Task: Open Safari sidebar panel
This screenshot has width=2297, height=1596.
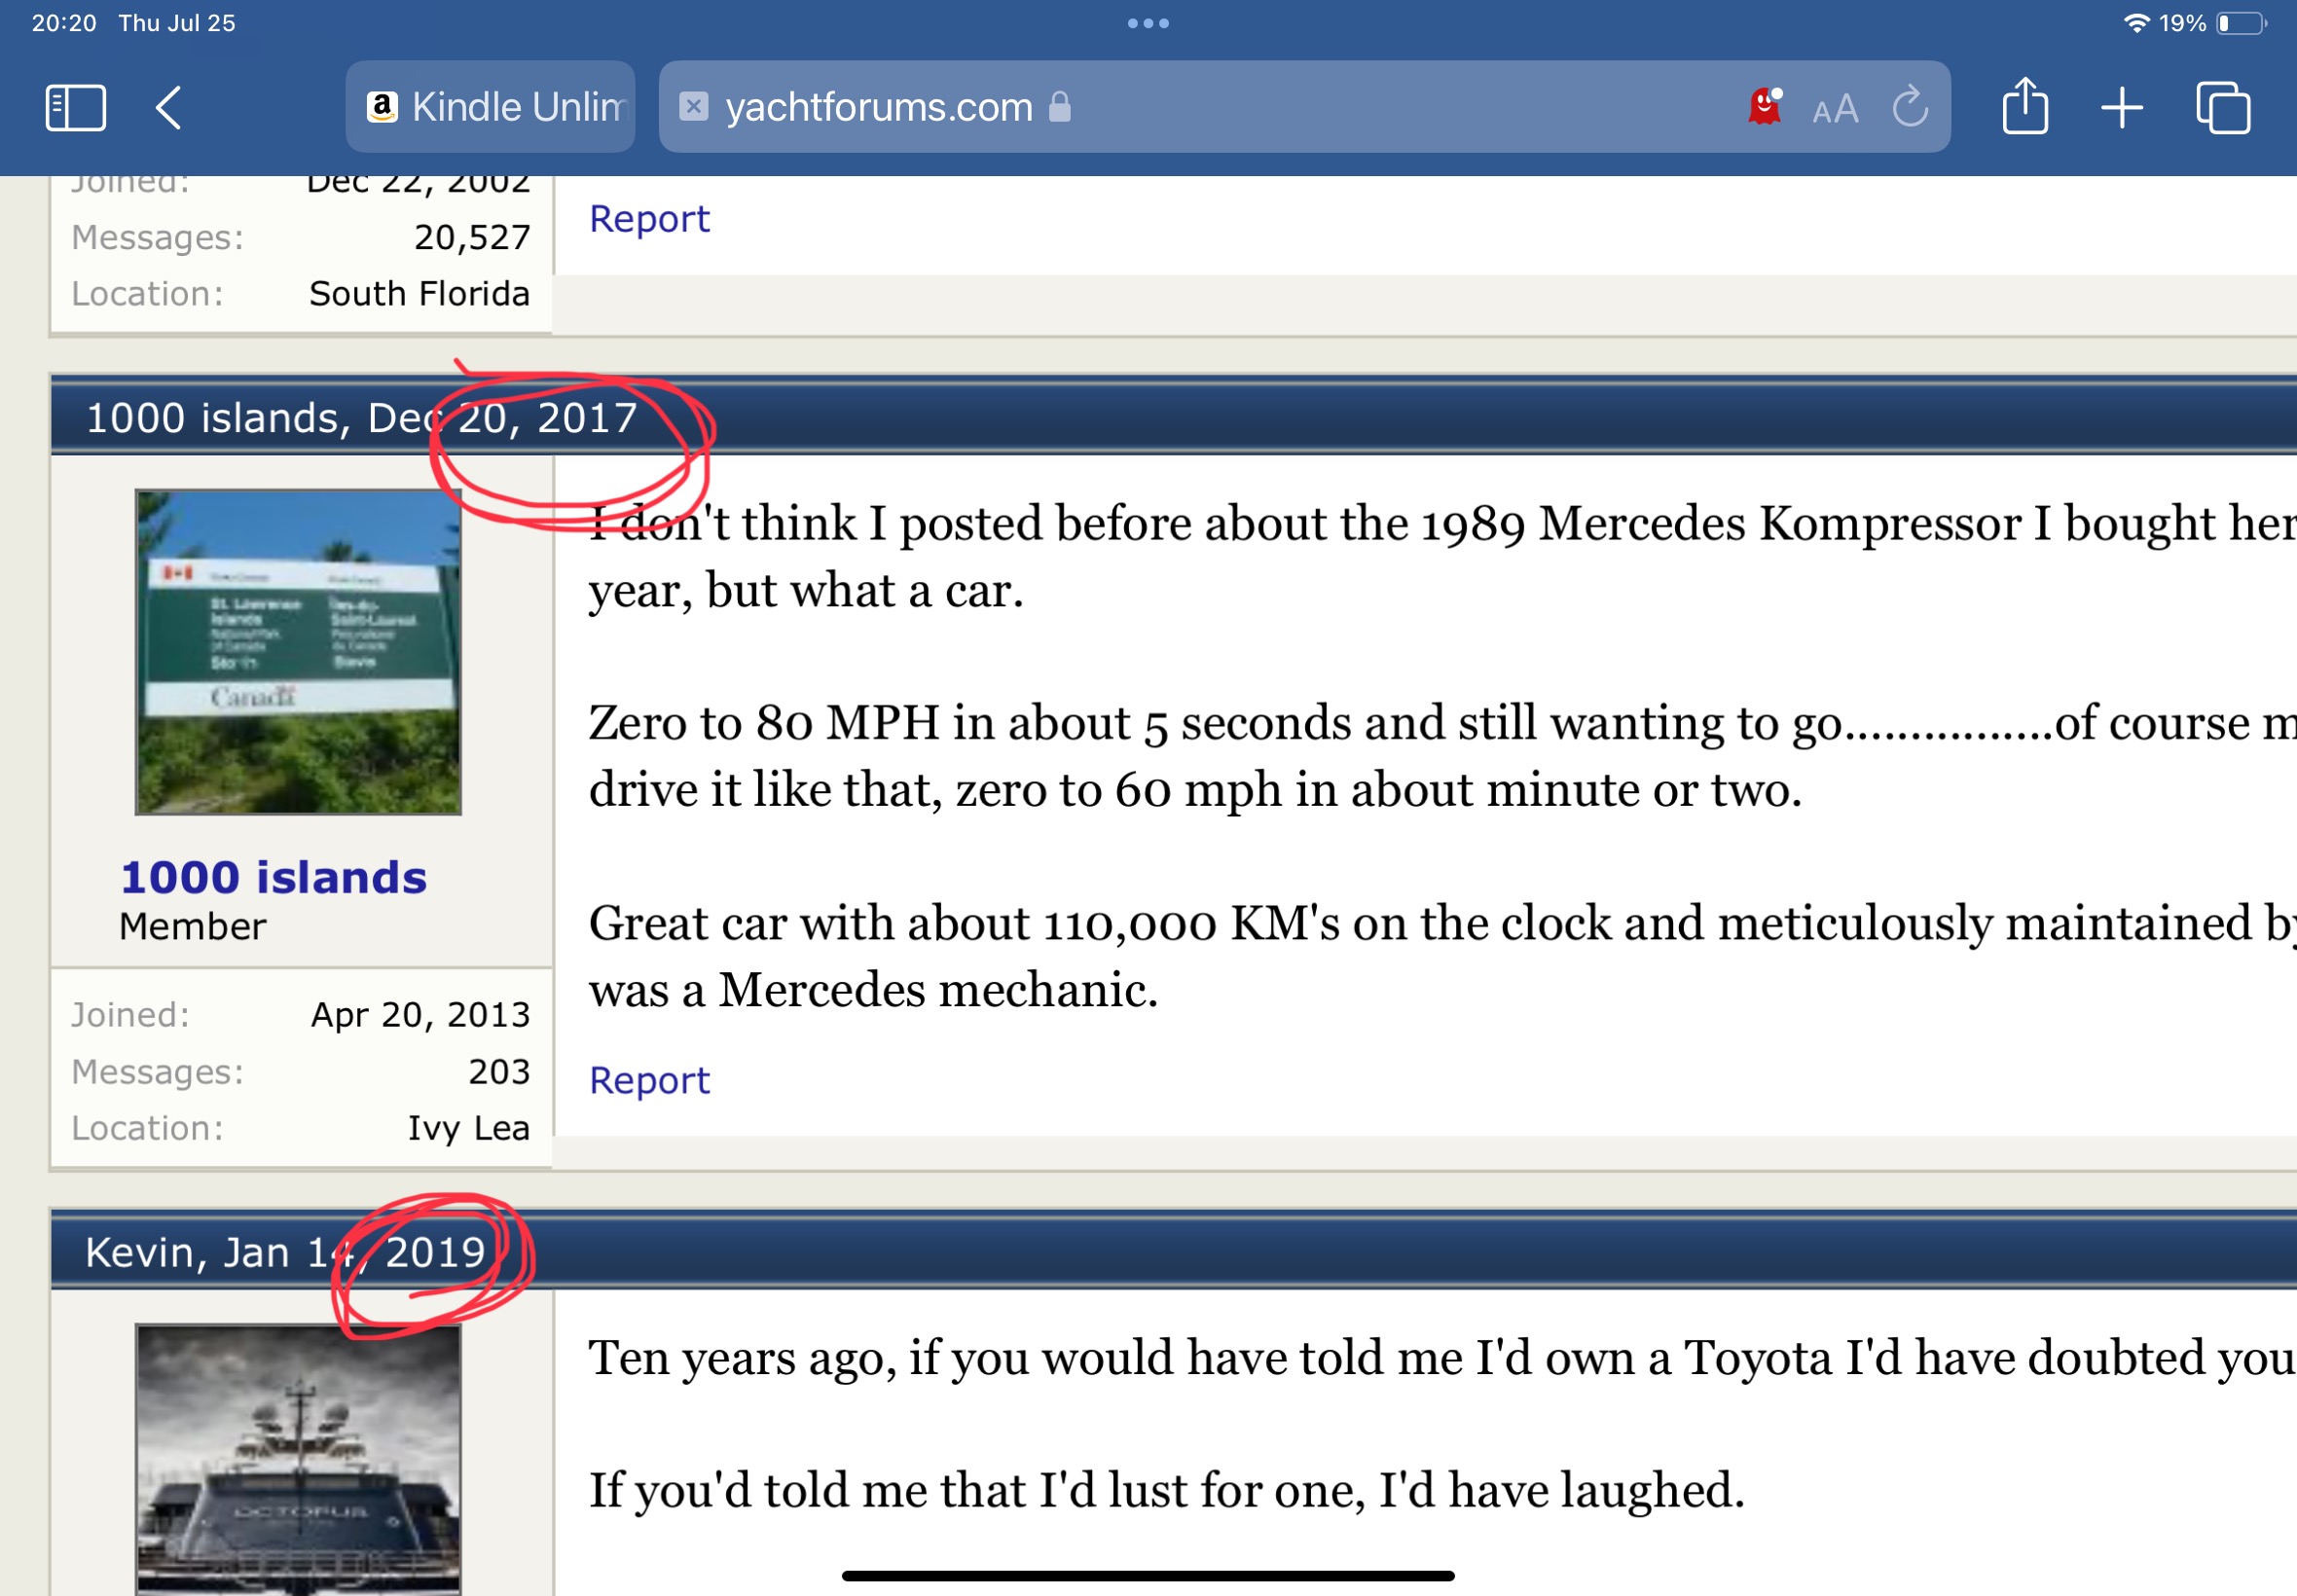Action: pyautogui.click(x=75, y=107)
